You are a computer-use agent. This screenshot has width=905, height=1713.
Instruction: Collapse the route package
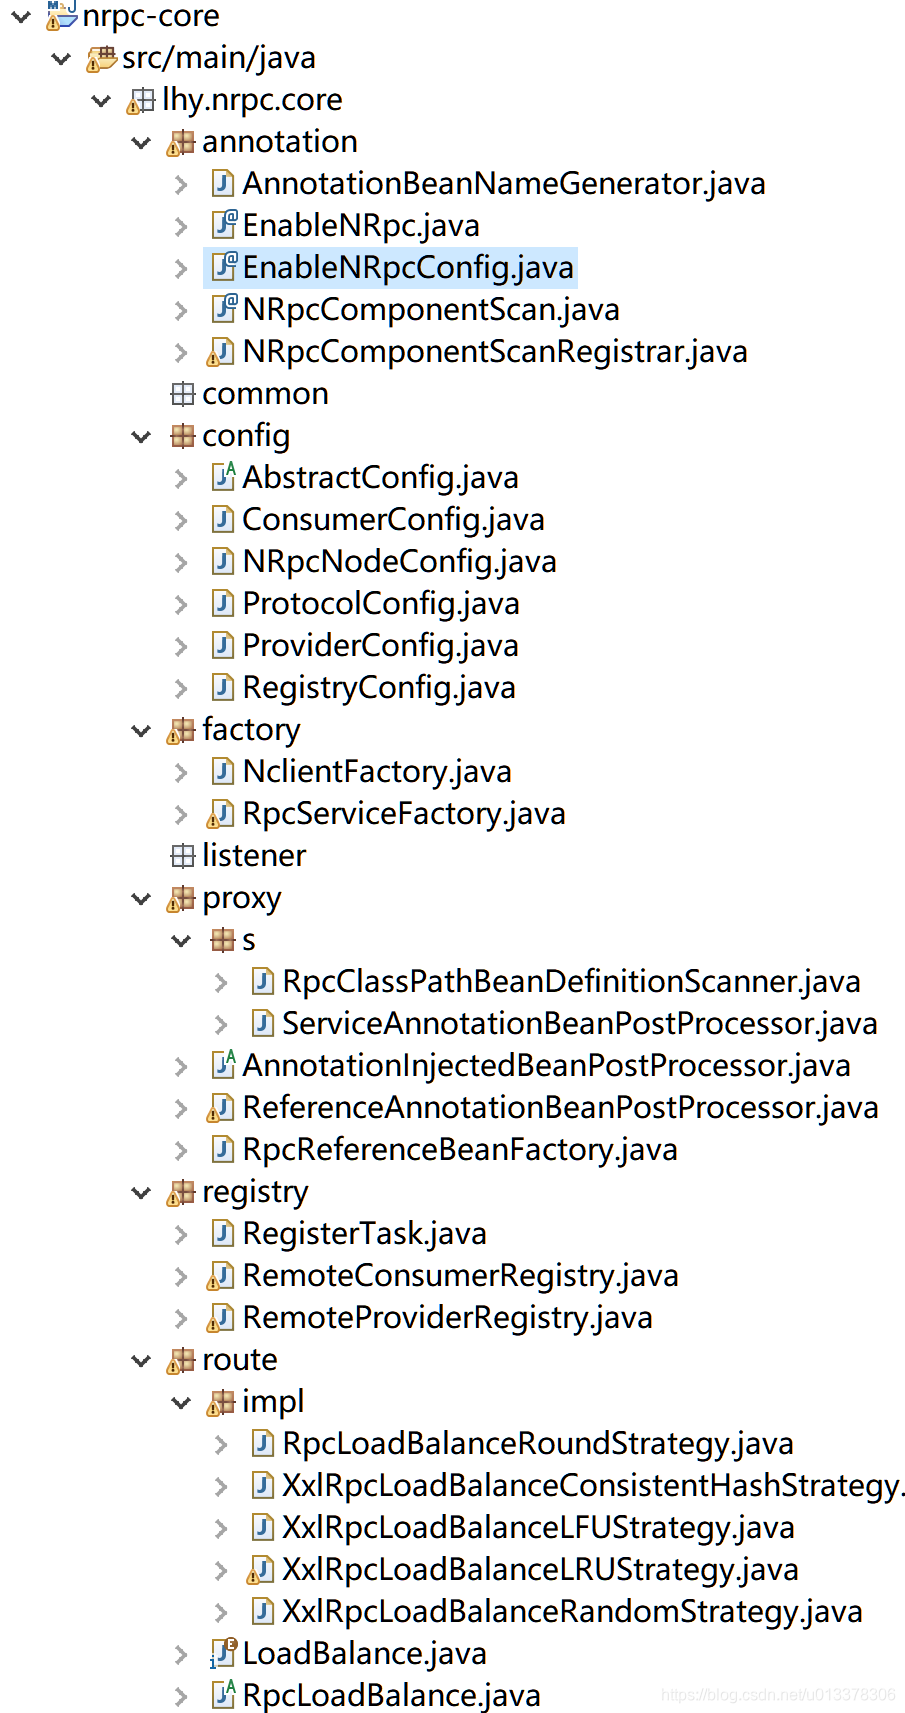coord(141,1361)
